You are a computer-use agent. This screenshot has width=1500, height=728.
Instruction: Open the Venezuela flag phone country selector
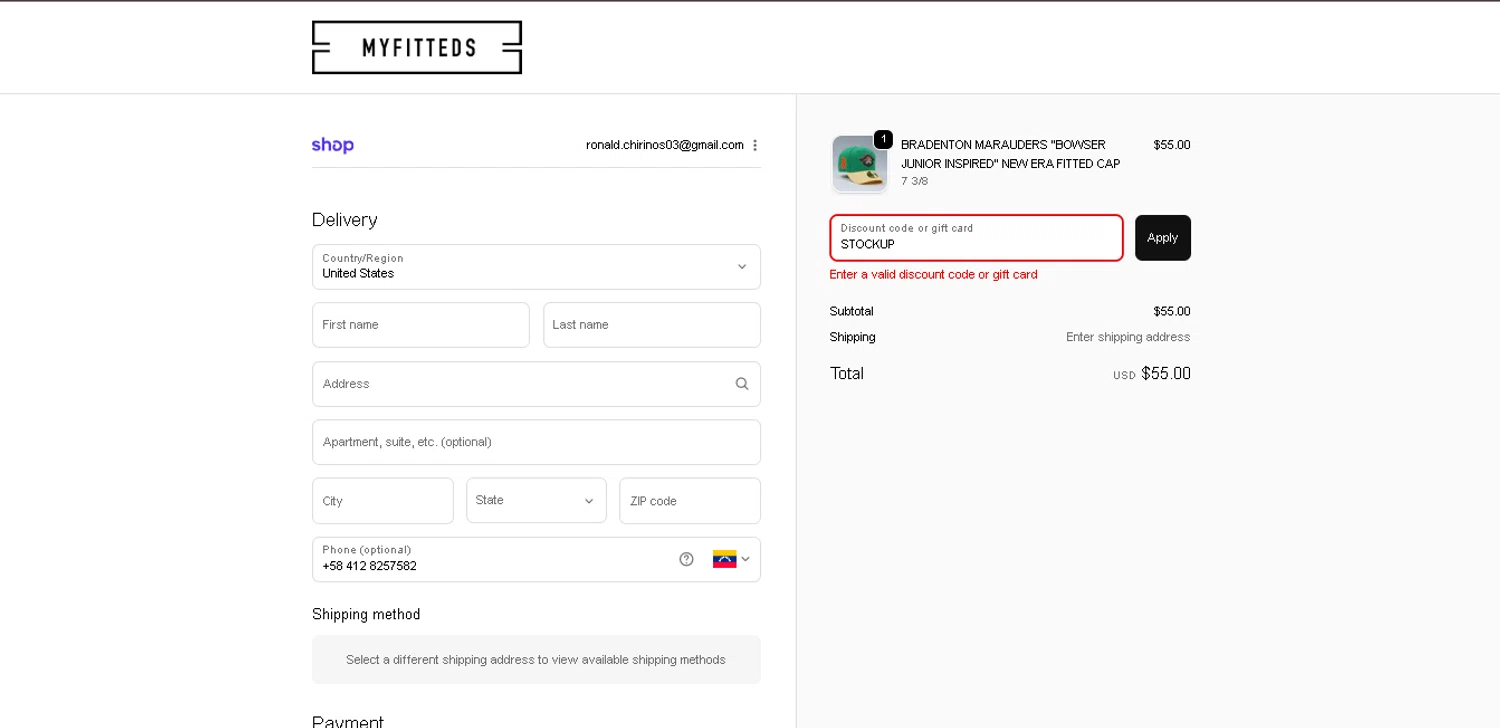point(731,559)
